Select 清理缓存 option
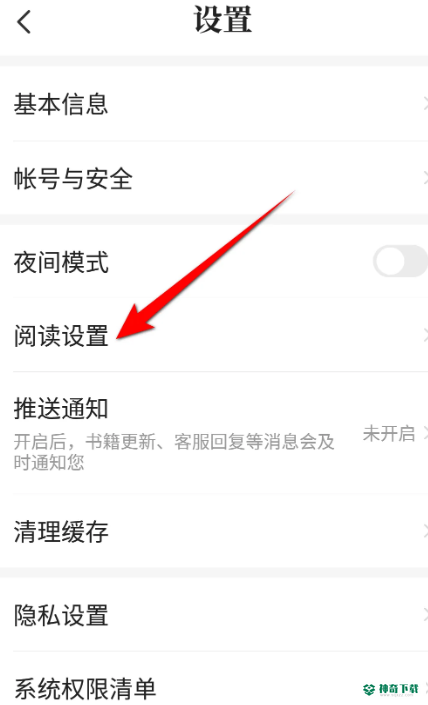The height and width of the screenshot is (705, 428). (214, 531)
